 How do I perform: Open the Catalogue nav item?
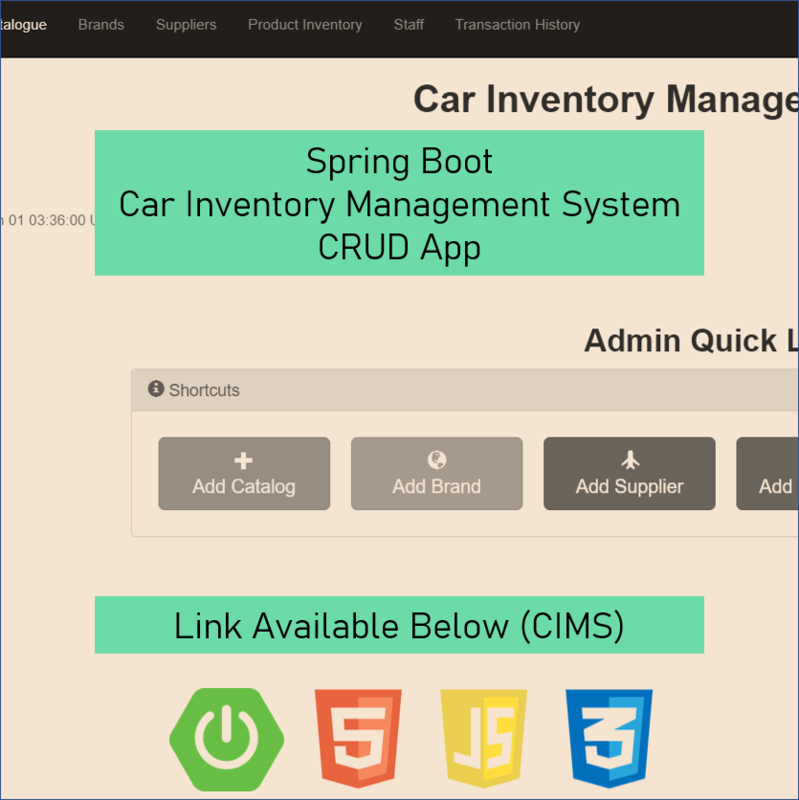(x=23, y=25)
